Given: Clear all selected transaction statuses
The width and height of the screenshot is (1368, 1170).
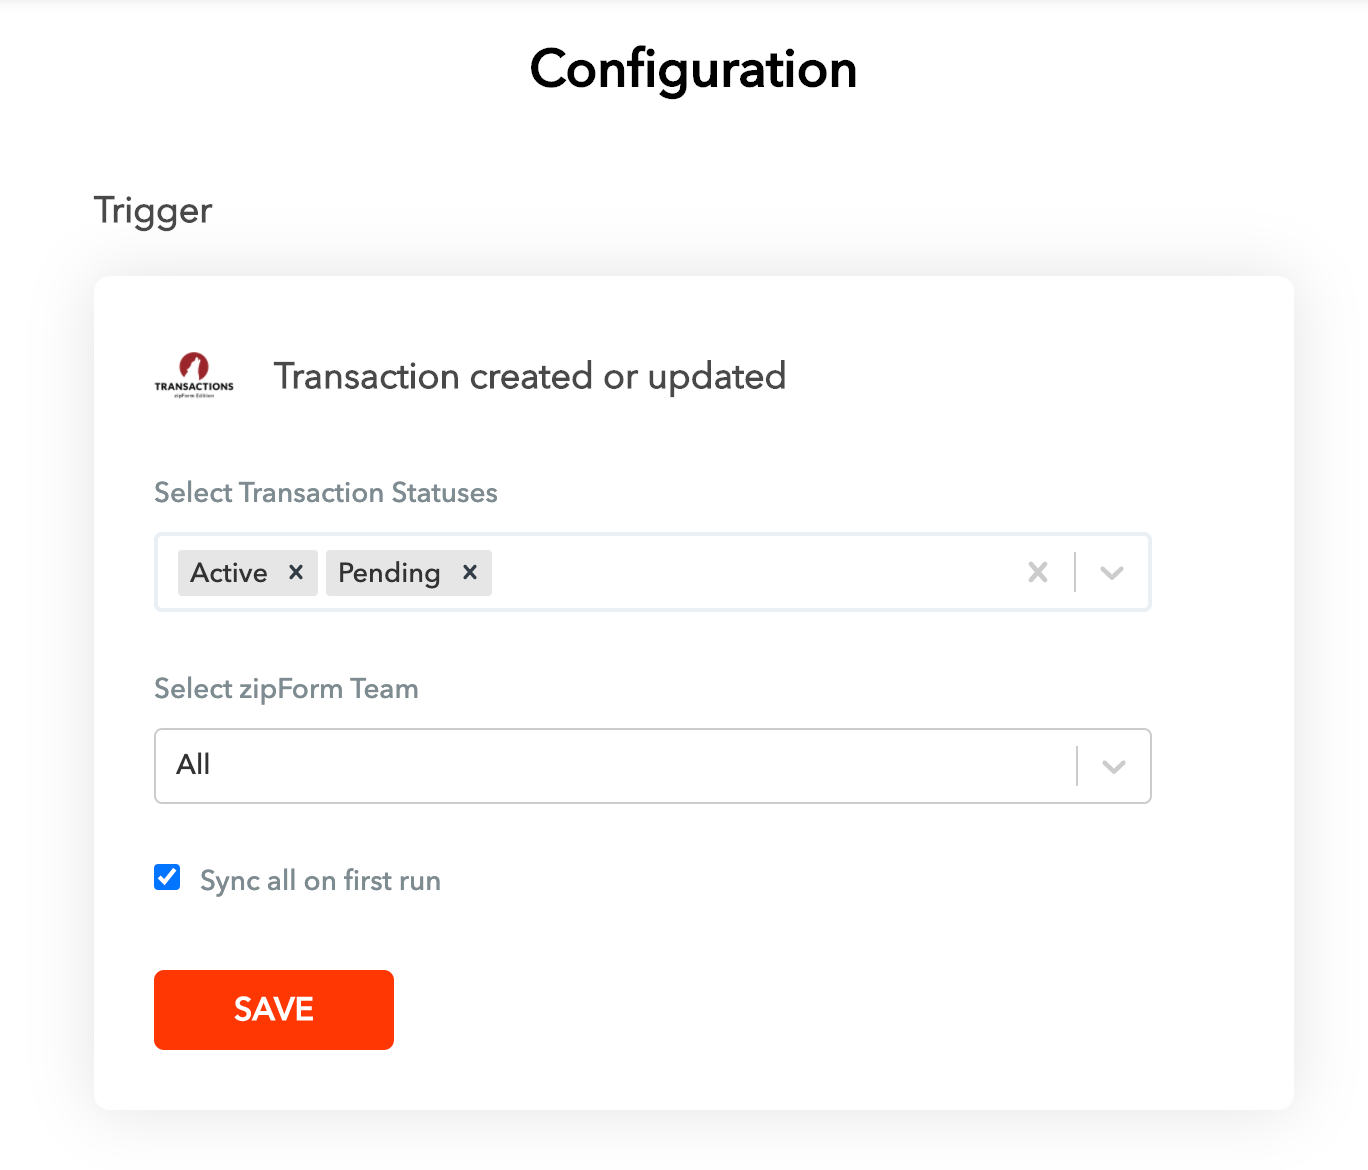Looking at the screenshot, I should pos(1038,572).
